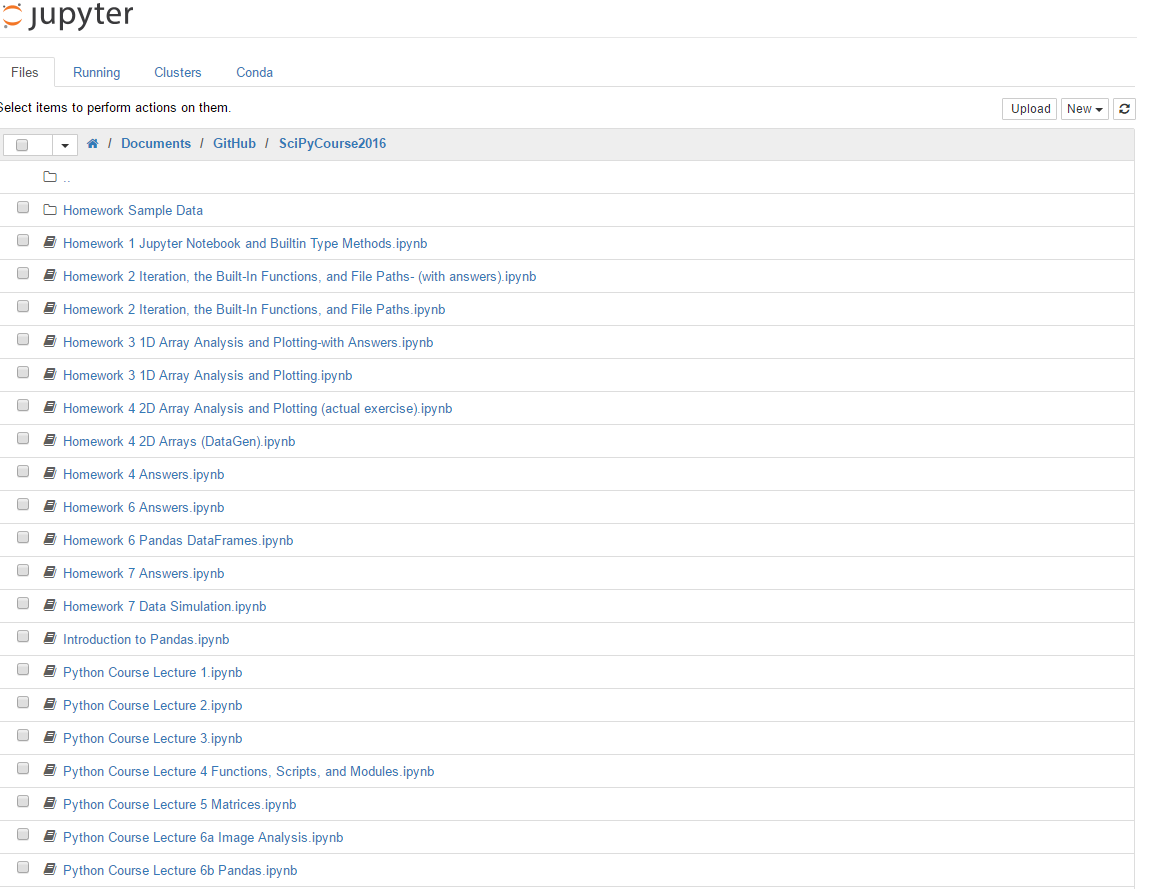Switch to the Files tab
Screen dimensions: 1152x889
tap(24, 73)
